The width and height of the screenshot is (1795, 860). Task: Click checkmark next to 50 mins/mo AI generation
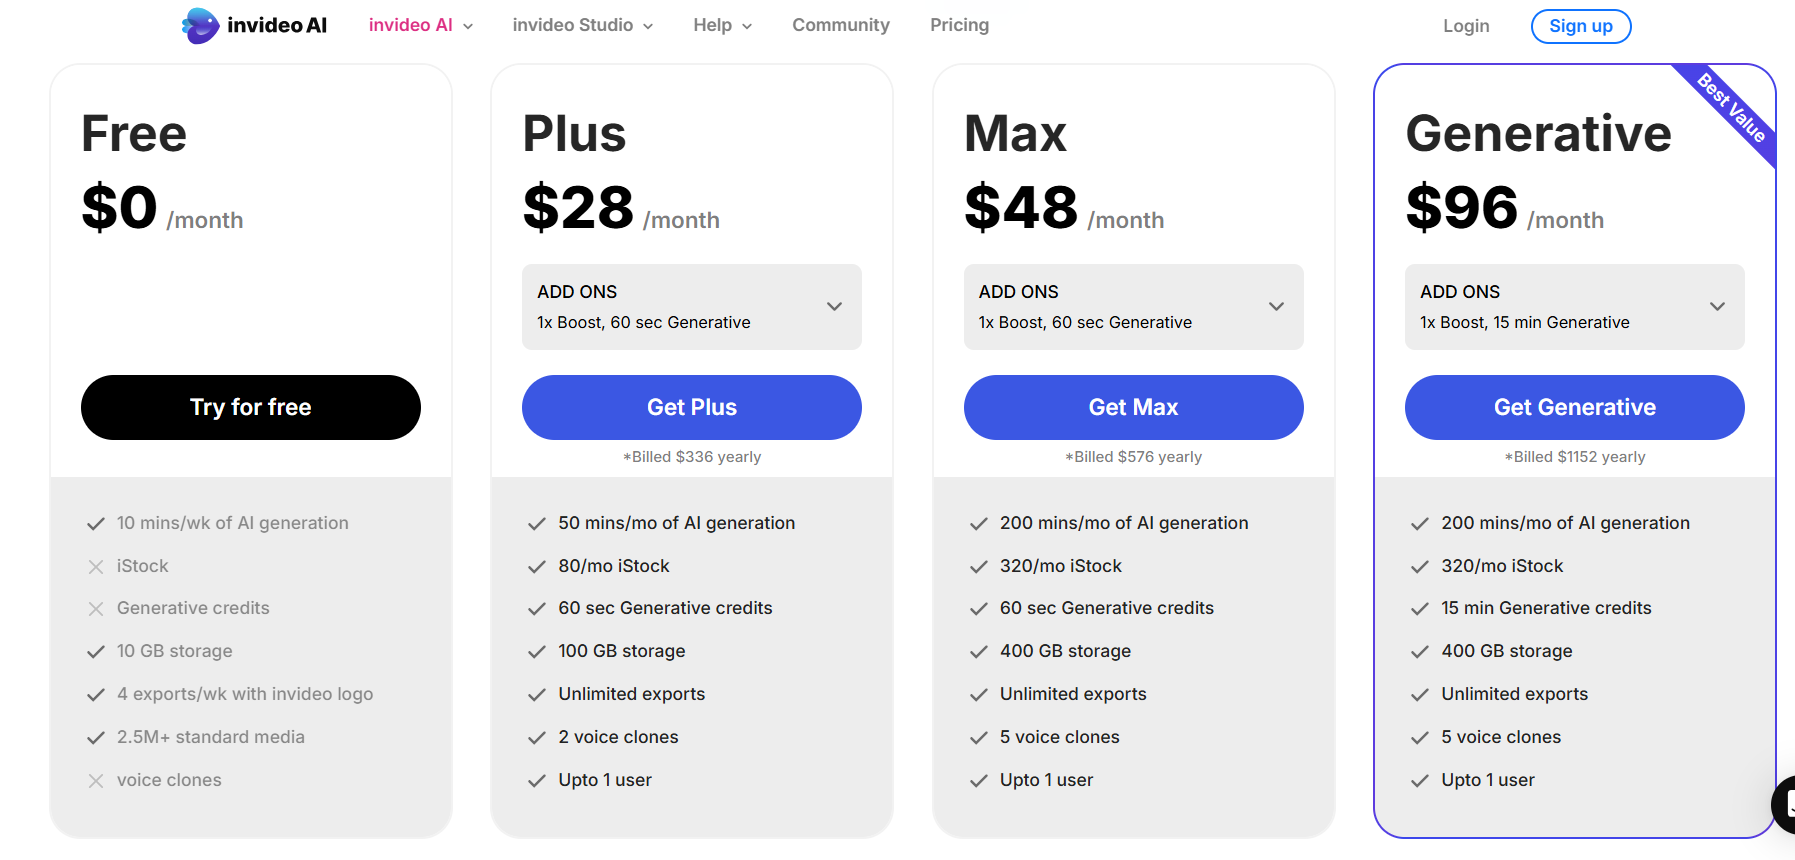pos(537,524)
